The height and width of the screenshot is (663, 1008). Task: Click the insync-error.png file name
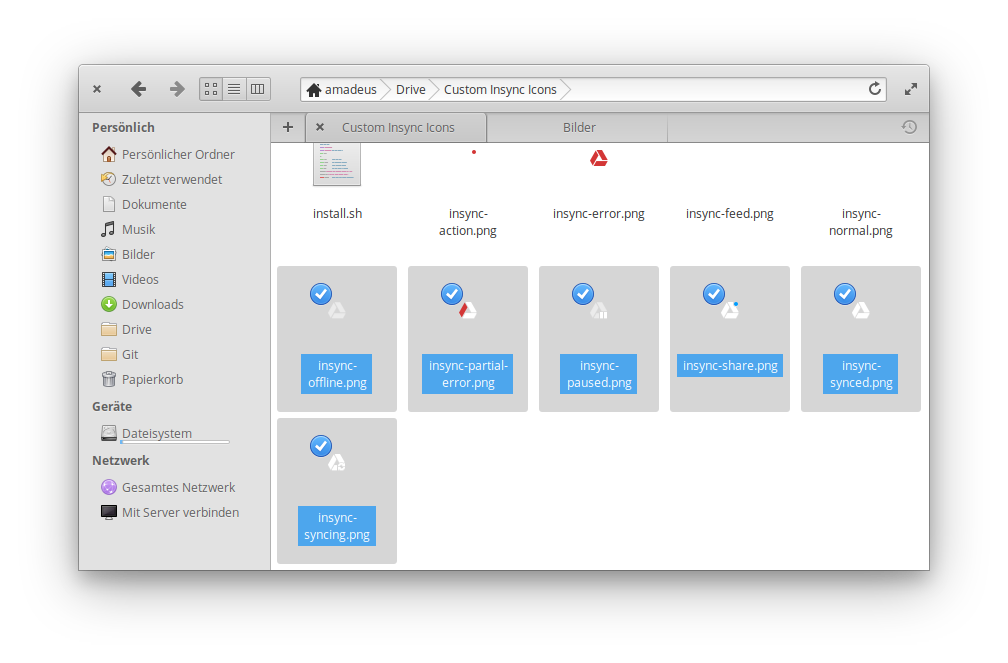click(x=598, y=213)
